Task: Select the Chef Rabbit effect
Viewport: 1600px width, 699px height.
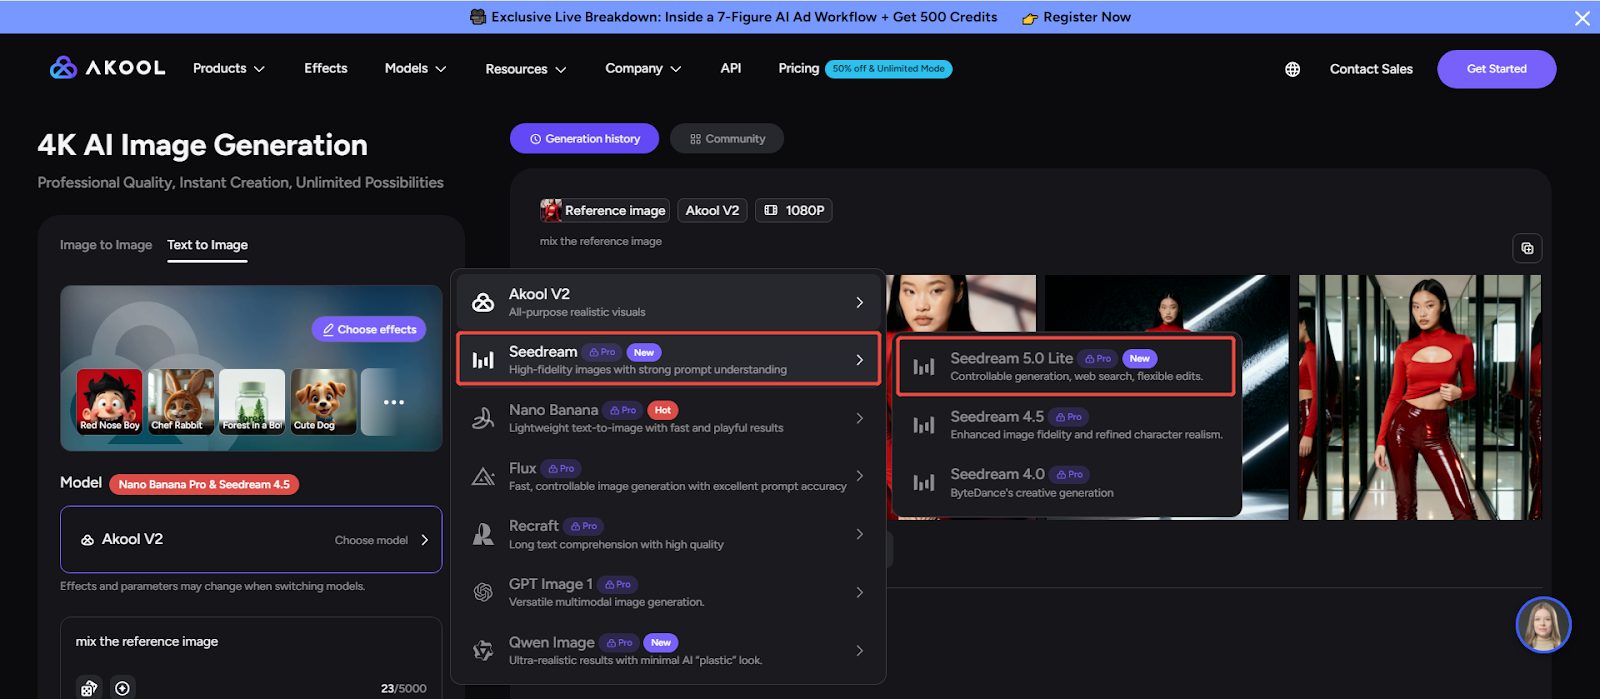Action: pos(181,402)
